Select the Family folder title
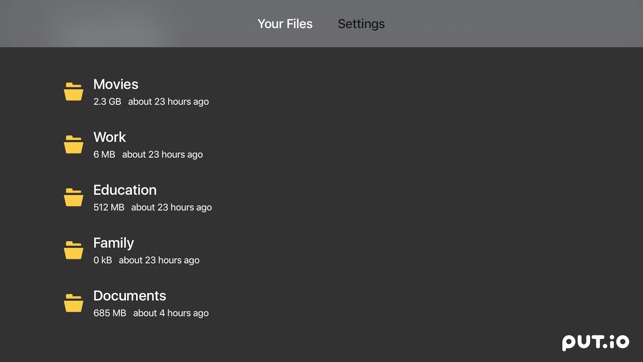Screen dimensions: 643x362 [x=114, y=244]
